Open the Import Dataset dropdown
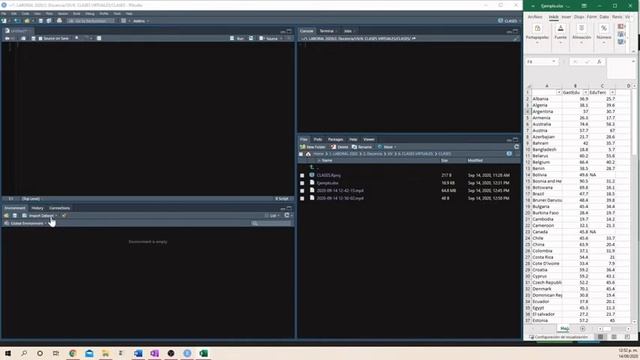 pos(40,216)
